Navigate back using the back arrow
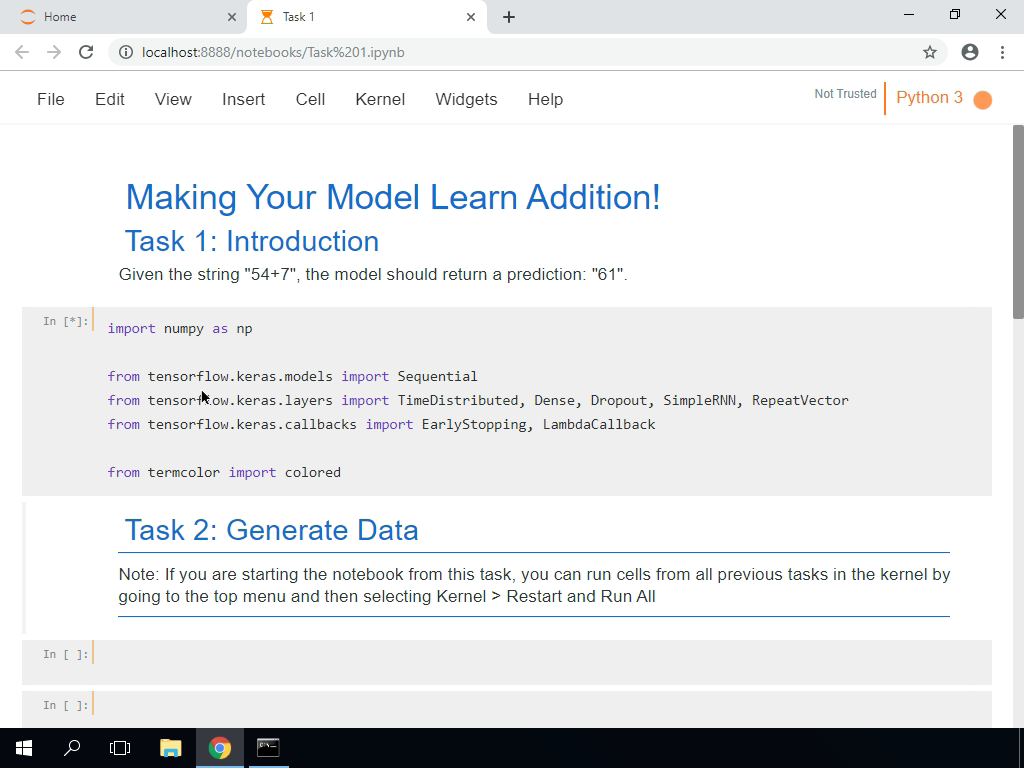The image size is (1024, 768). [x=22, y=52]
